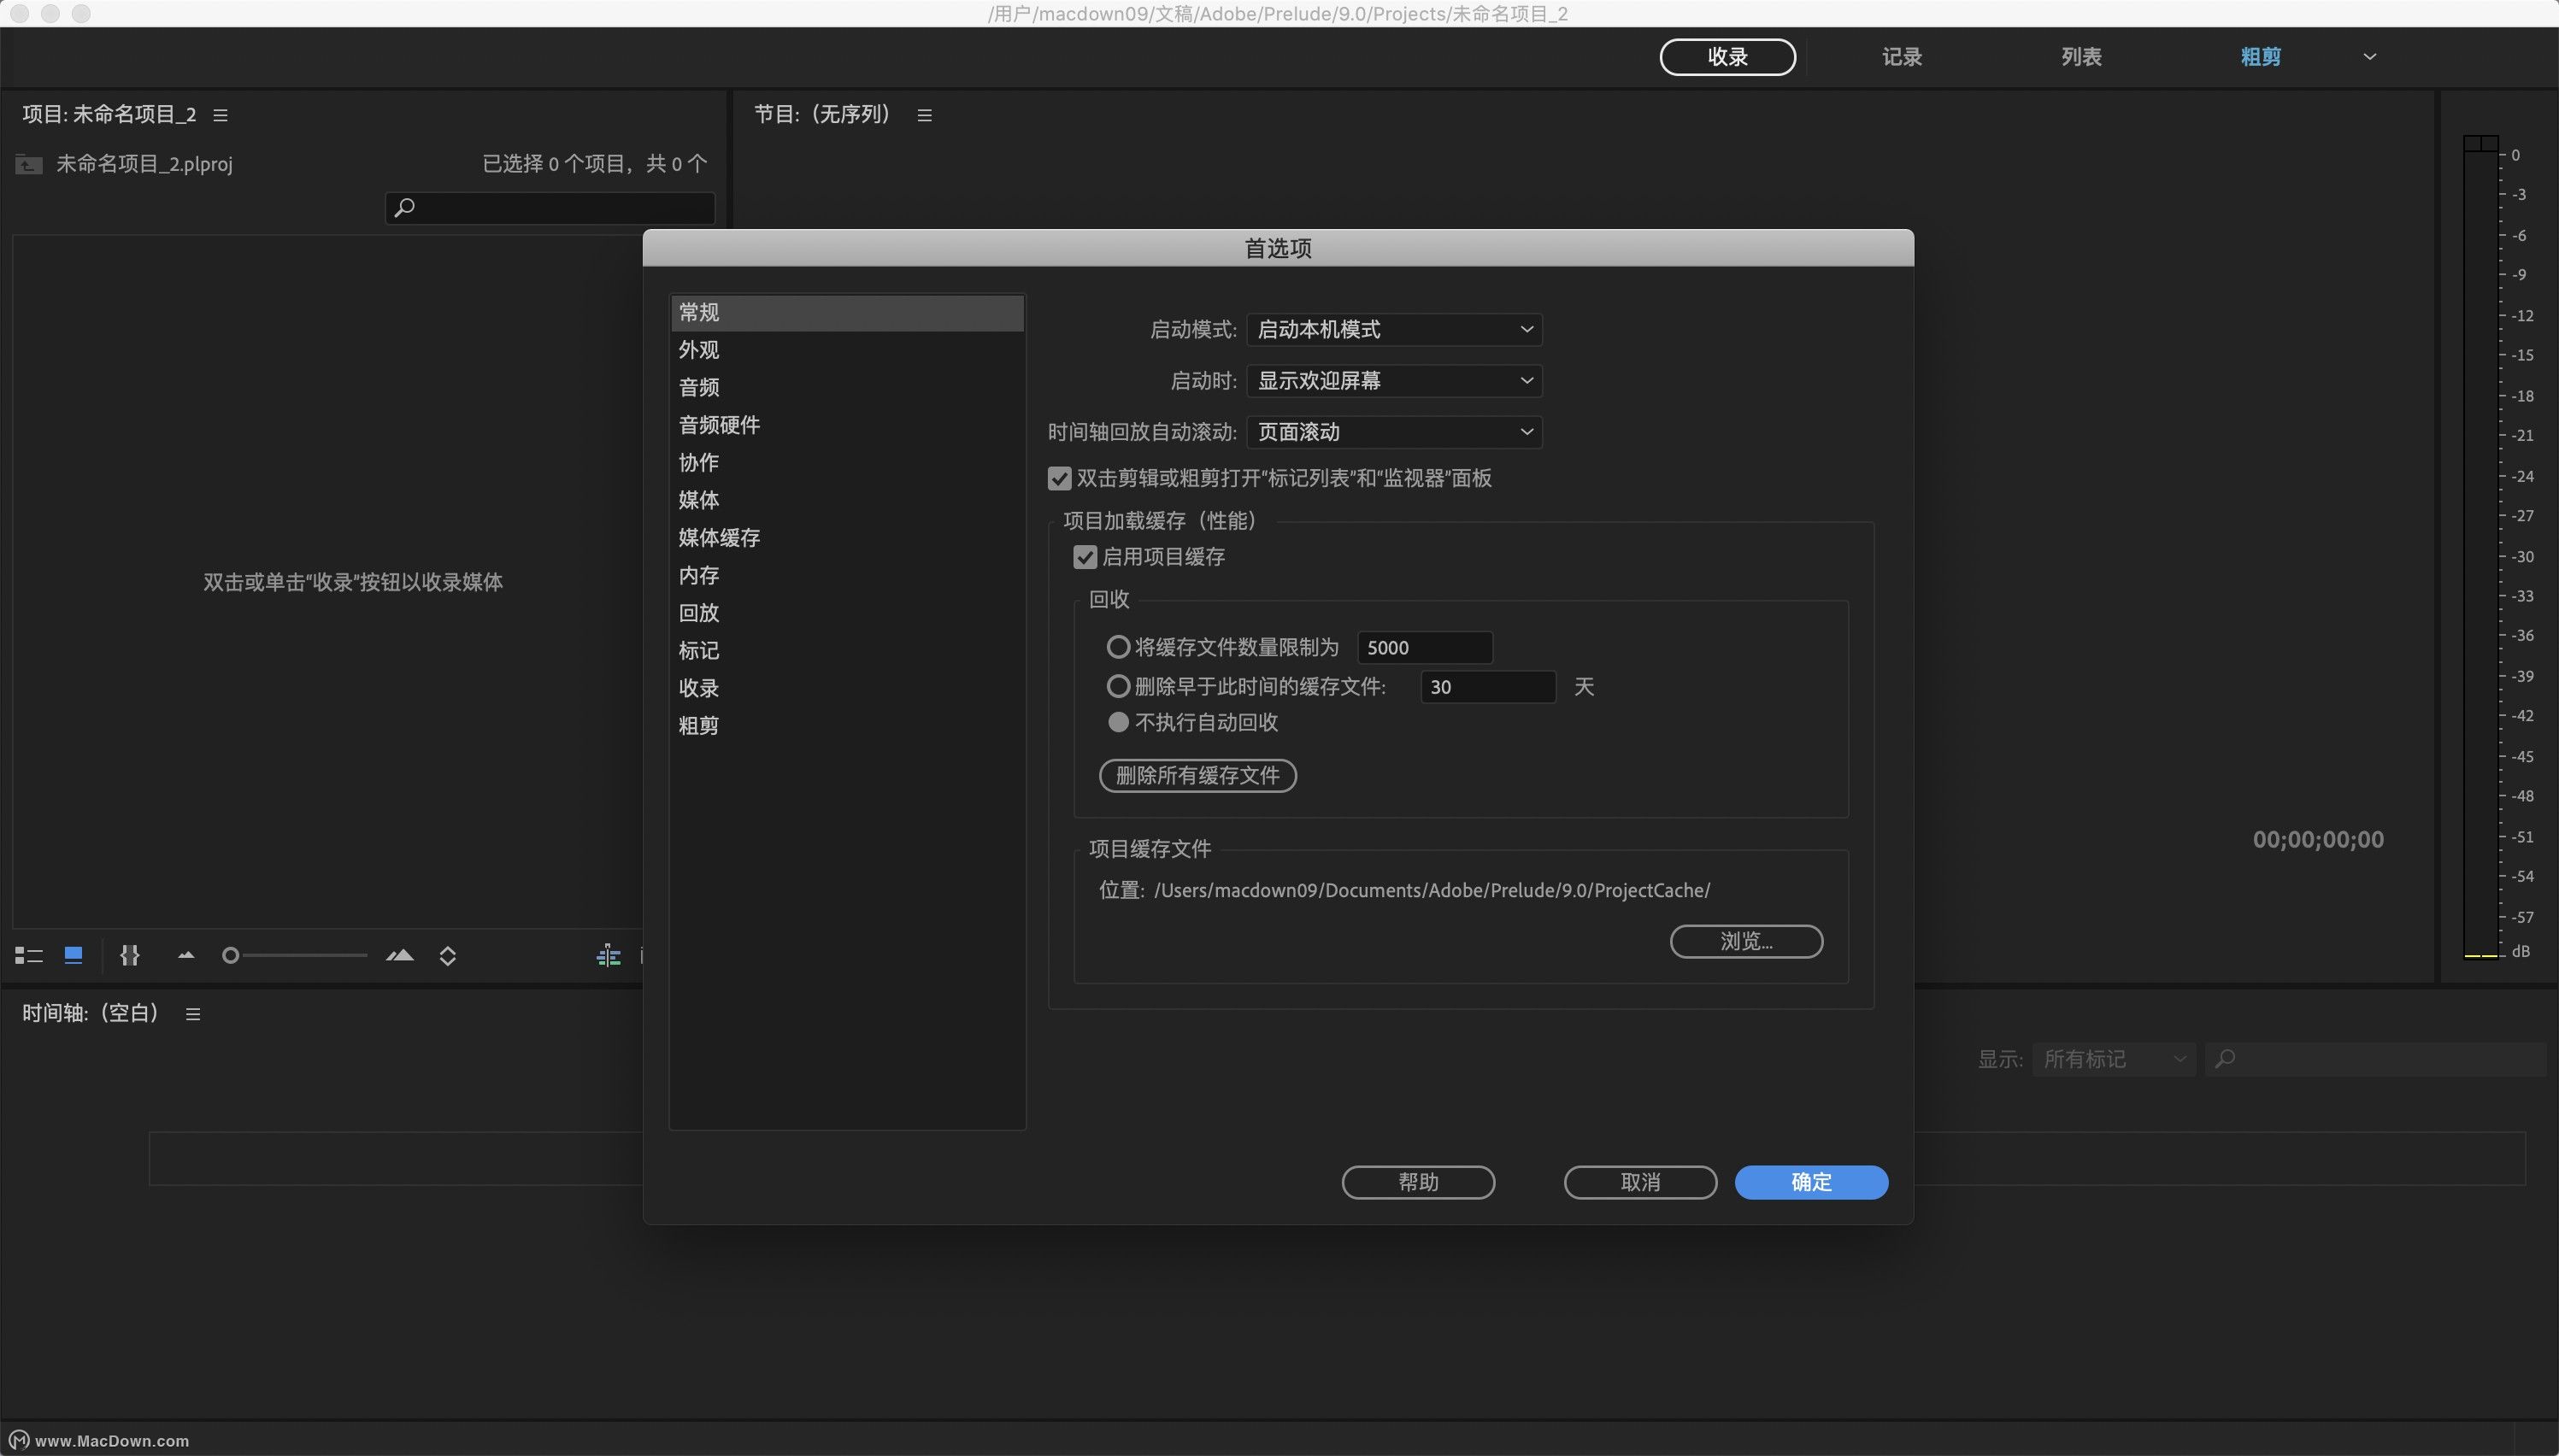Screen dimensions: 2559x1456
Task: Click the marker search magnifier icon
Action: pyautogui.click(x=2225, y=1058)
